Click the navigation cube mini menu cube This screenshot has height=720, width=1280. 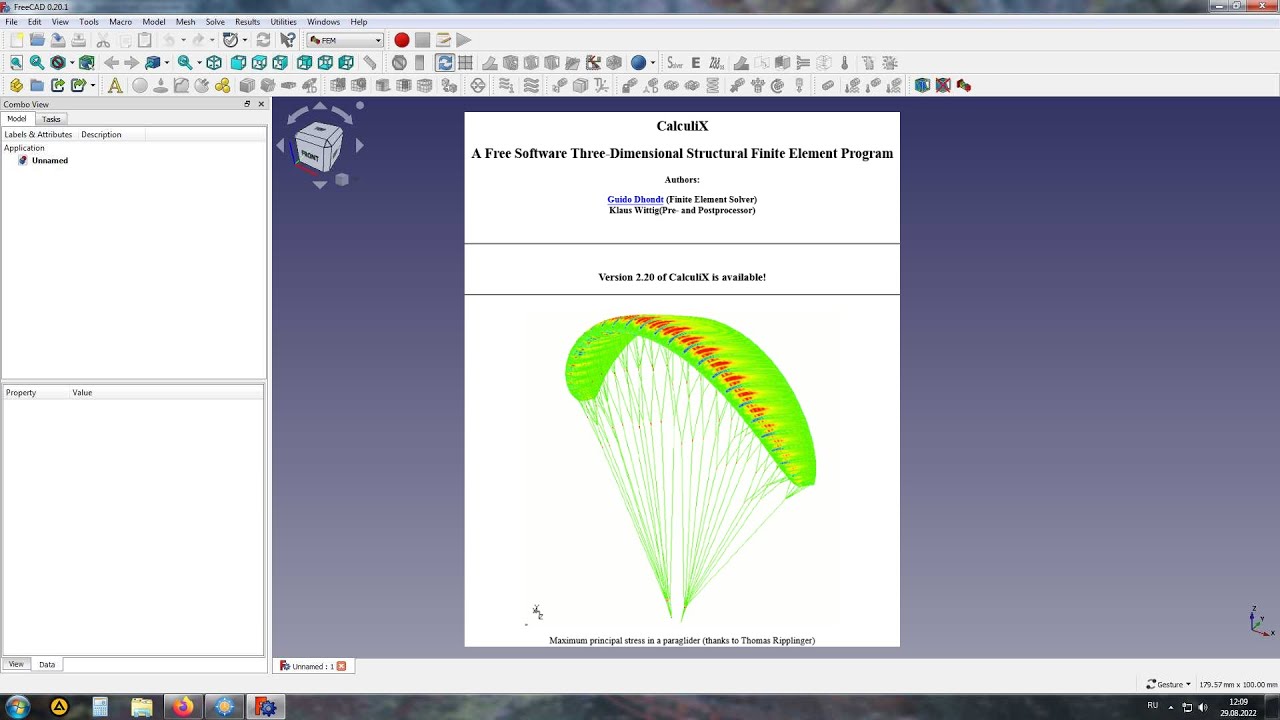pos(342,180)
